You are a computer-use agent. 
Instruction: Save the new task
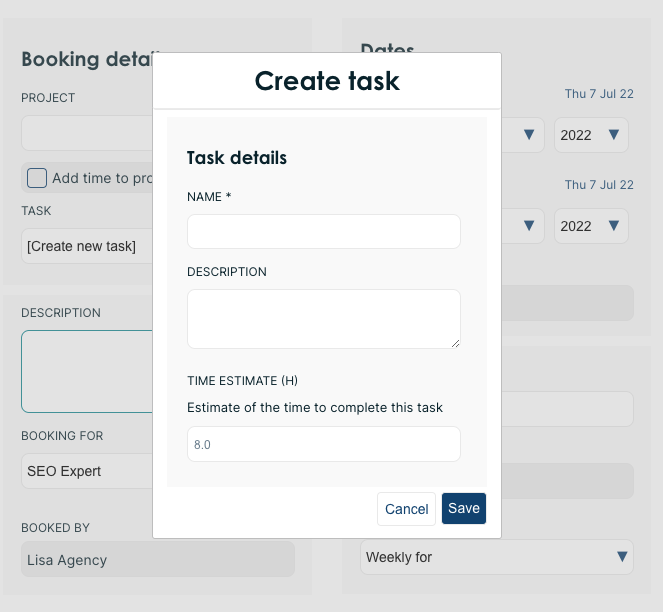click(x=463, y=508)
